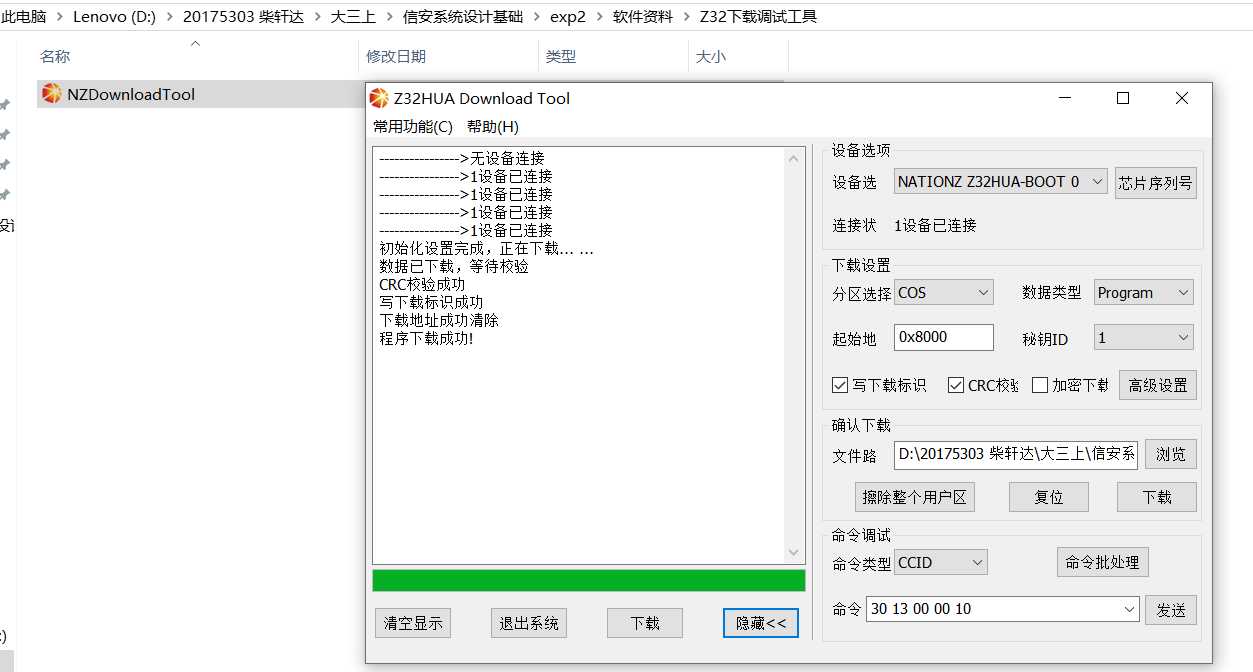Image resolution: width=1253 pixels, height=672 pixels.
Task: Enable the 加密下载 checkbox
Action: (x=1040, y=385)
